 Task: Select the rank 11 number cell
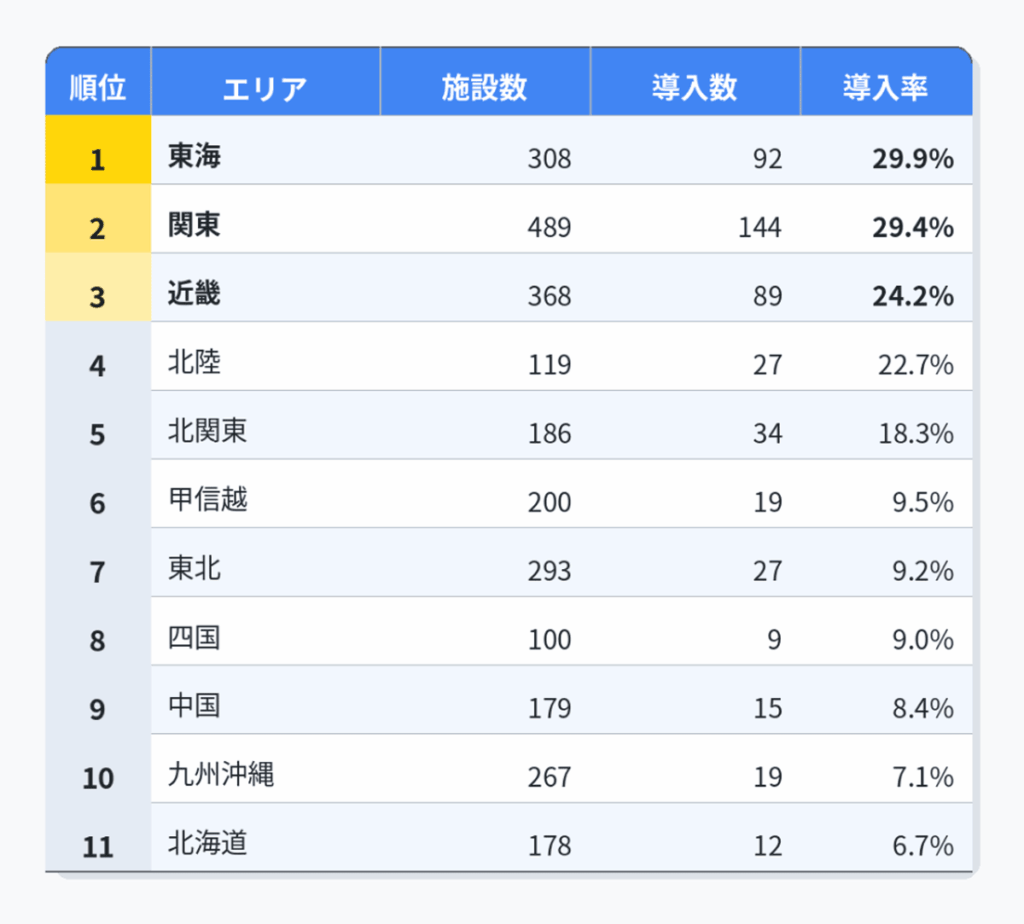tap(98, 847)
